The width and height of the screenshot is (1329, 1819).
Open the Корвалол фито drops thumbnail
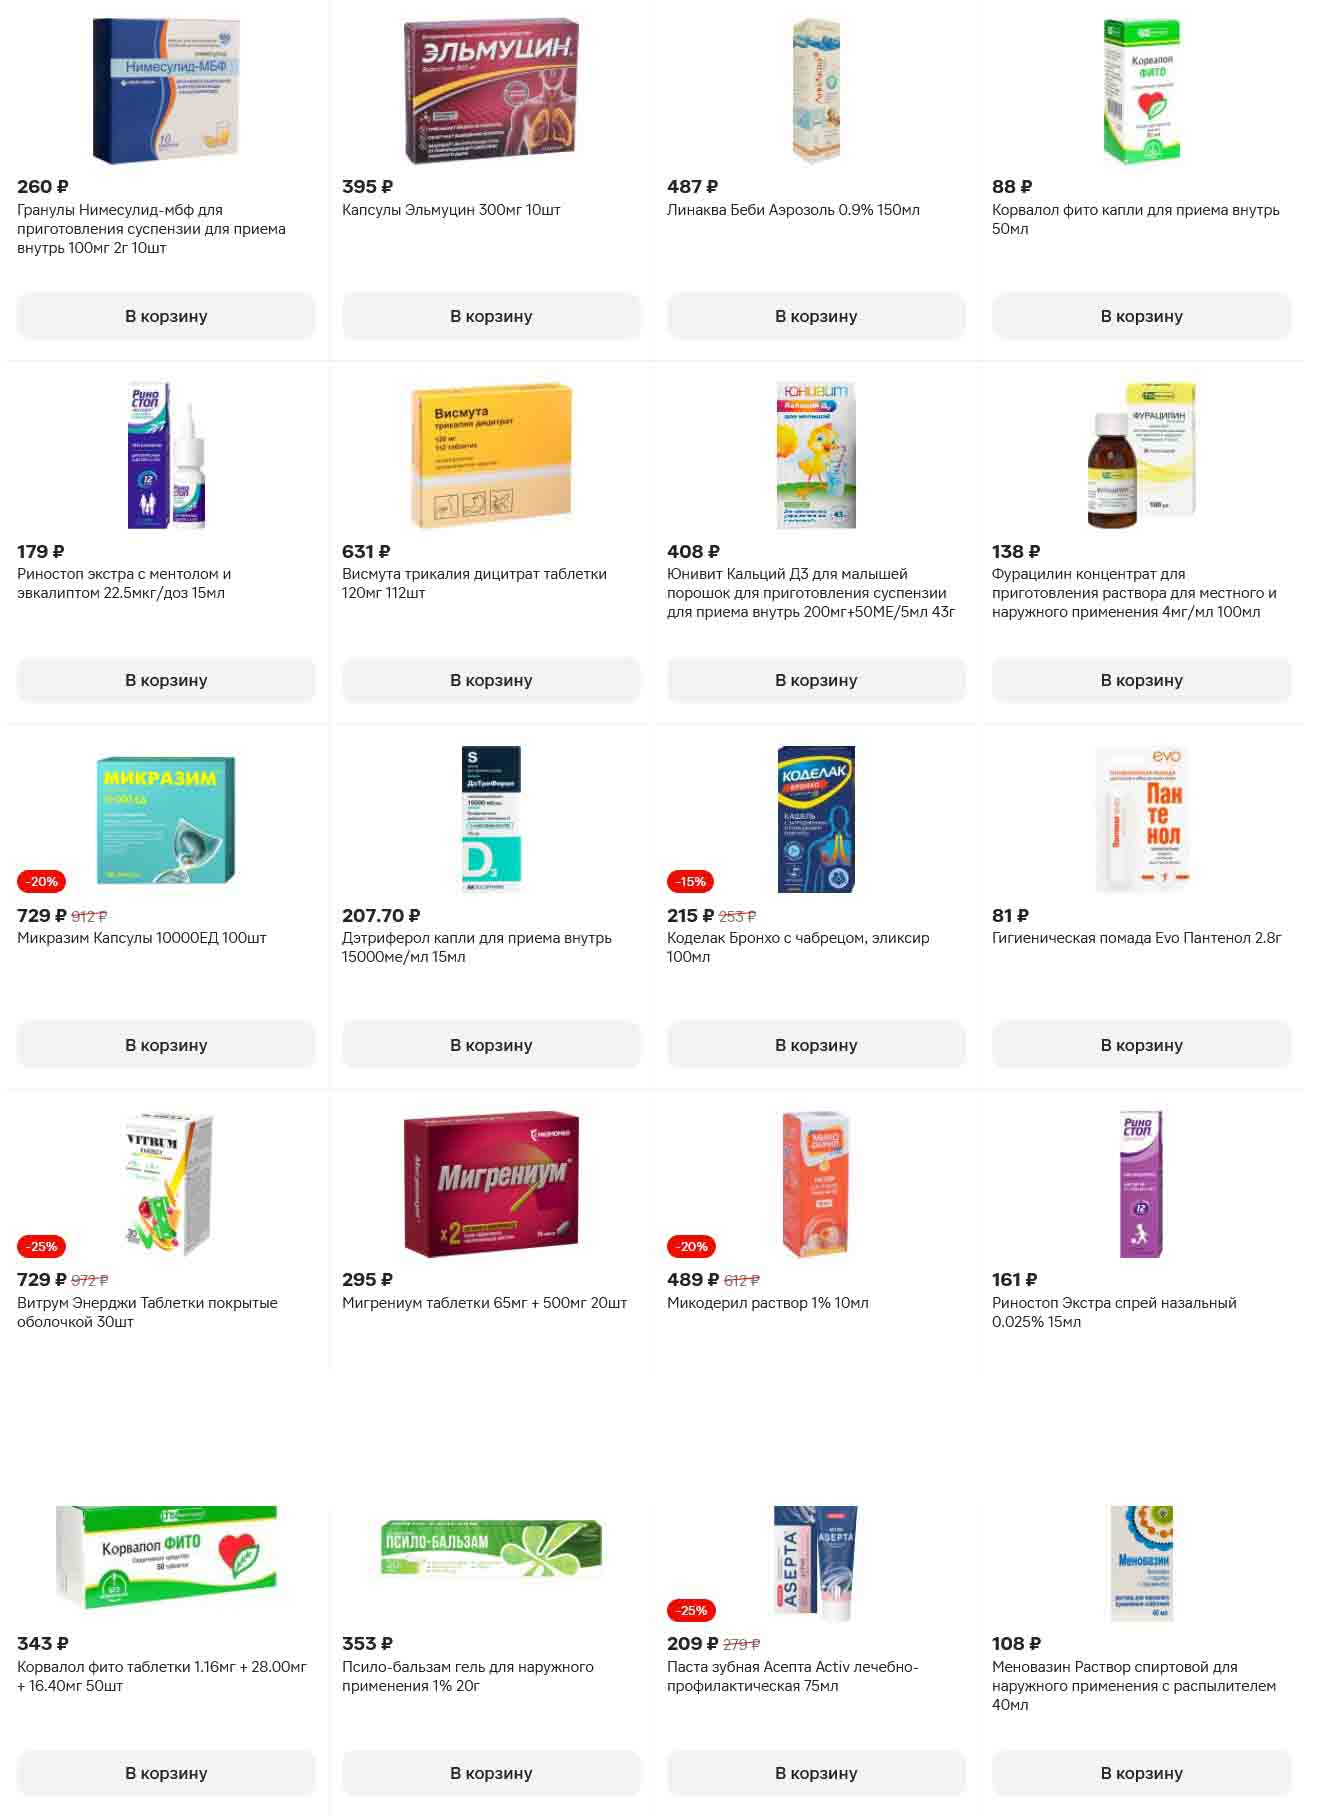coord(1141,91)
